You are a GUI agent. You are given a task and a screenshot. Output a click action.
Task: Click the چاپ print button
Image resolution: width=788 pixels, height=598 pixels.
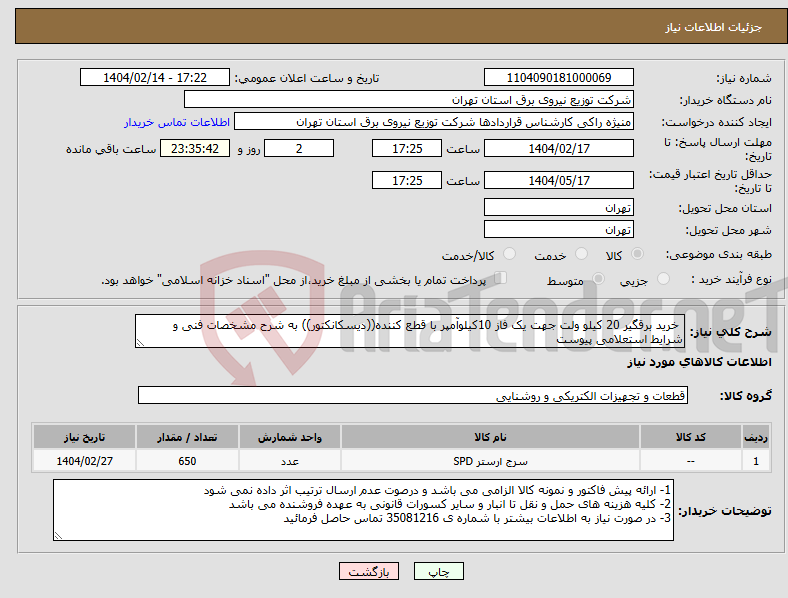[439, 571]
